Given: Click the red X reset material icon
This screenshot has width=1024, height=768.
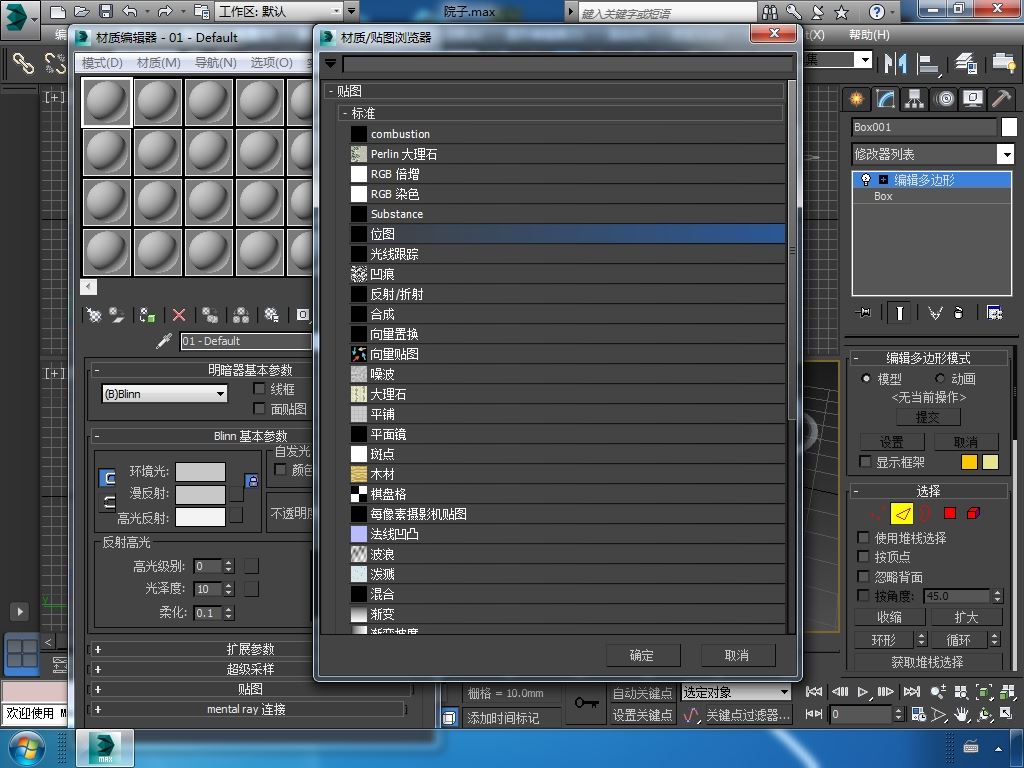Looking at the screenshot, I should (x=178, y=315).
